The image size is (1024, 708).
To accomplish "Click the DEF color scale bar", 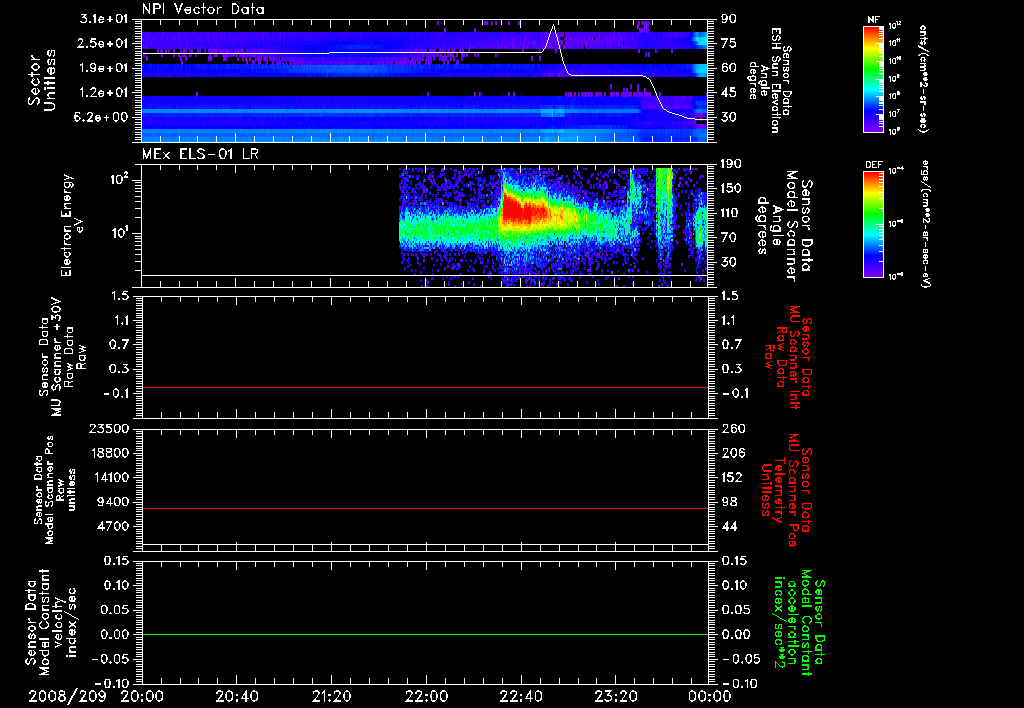I will pos(873,224).
